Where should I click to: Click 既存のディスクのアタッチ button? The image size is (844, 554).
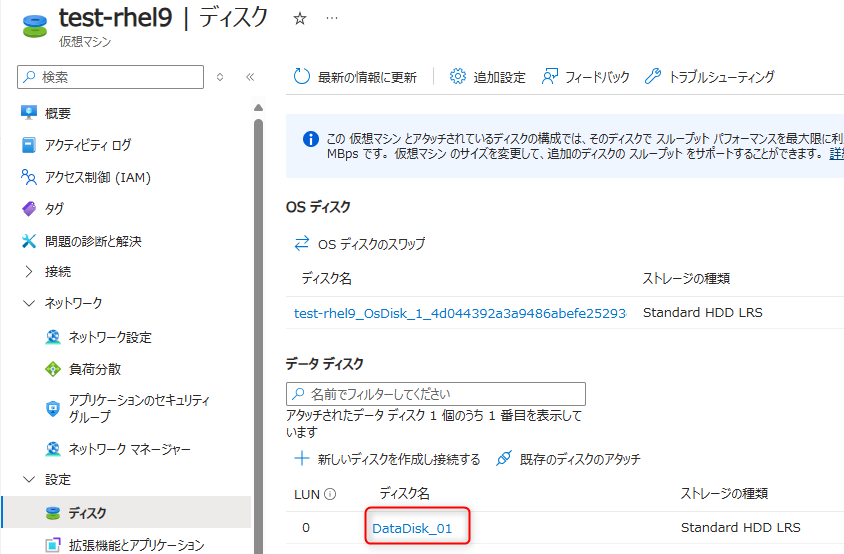pos(568,459)
